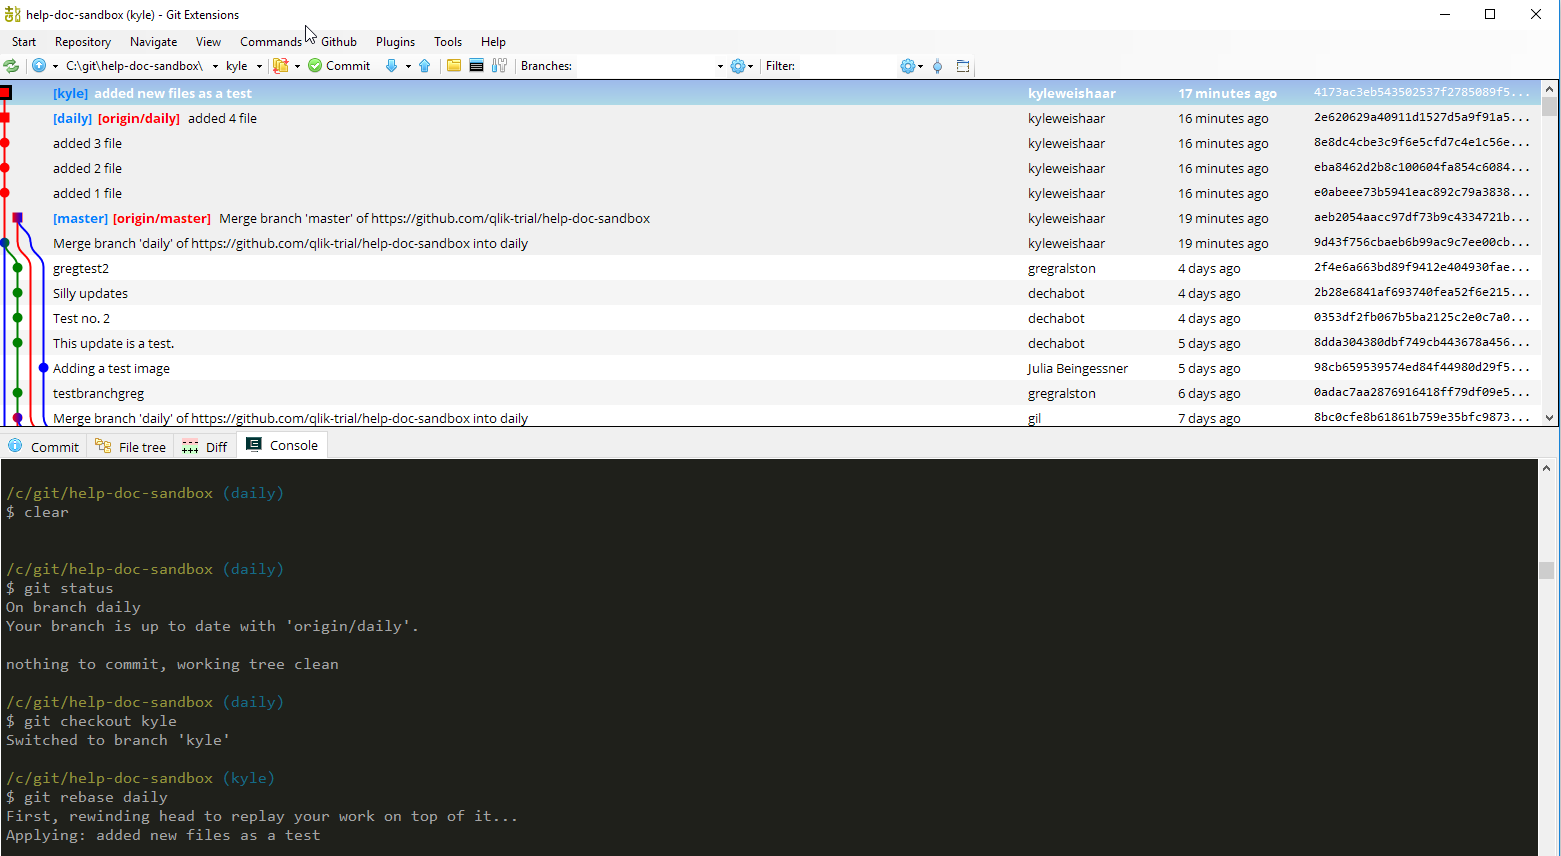Select the 'This update is a test.' commit

point(770,343)
